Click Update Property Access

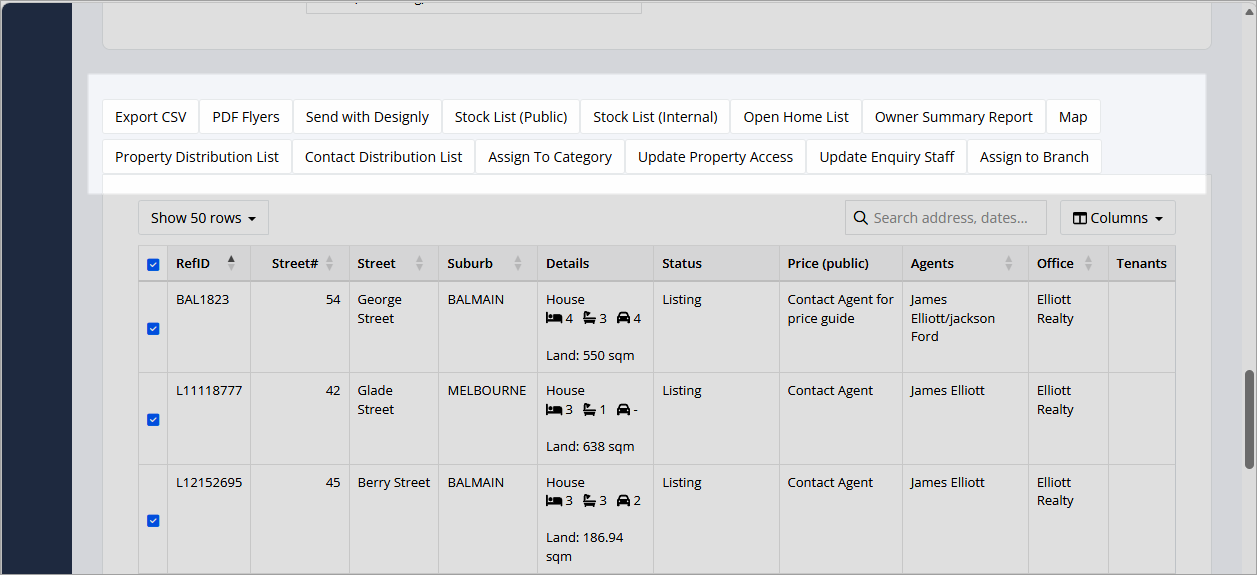click(x=715, y=157)
